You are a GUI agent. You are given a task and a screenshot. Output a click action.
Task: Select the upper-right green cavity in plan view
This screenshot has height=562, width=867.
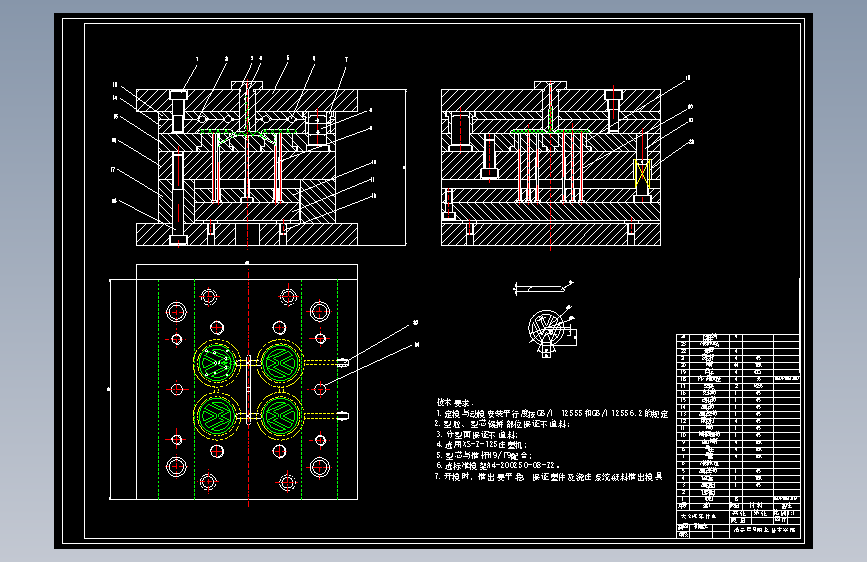280,363
